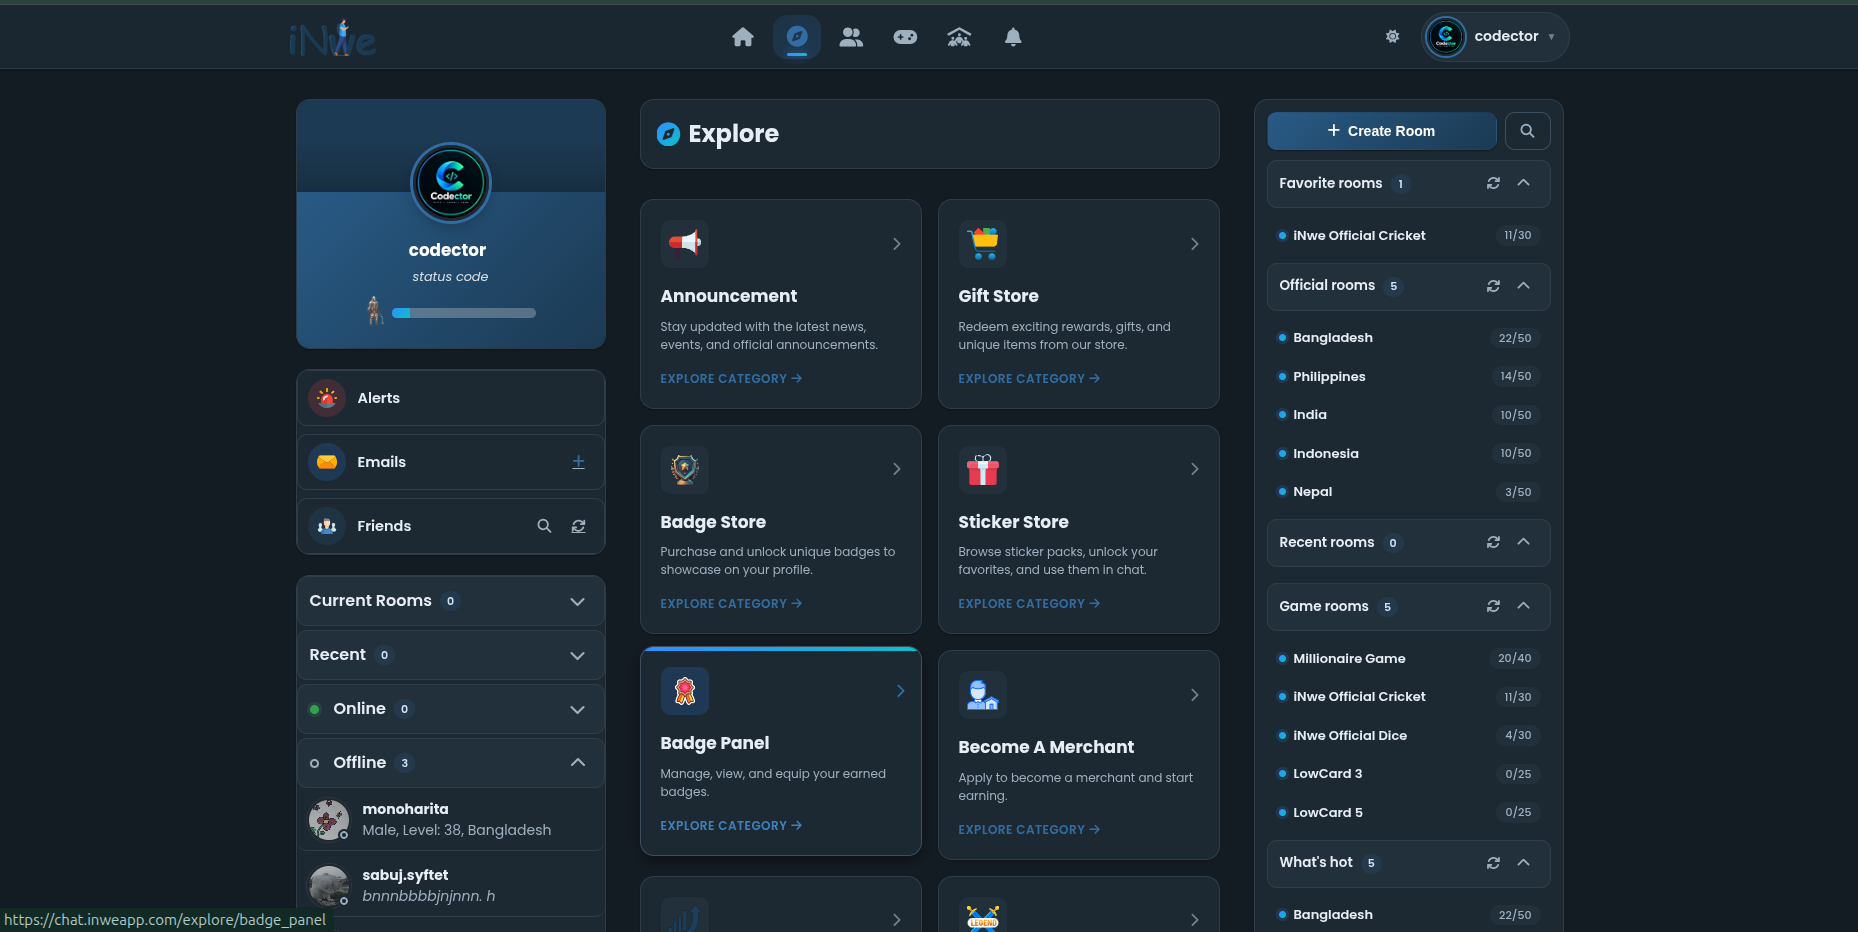Collapse the Favorite rooms section
Viewport: 1858px width, 932px height.
point(1523,183)
